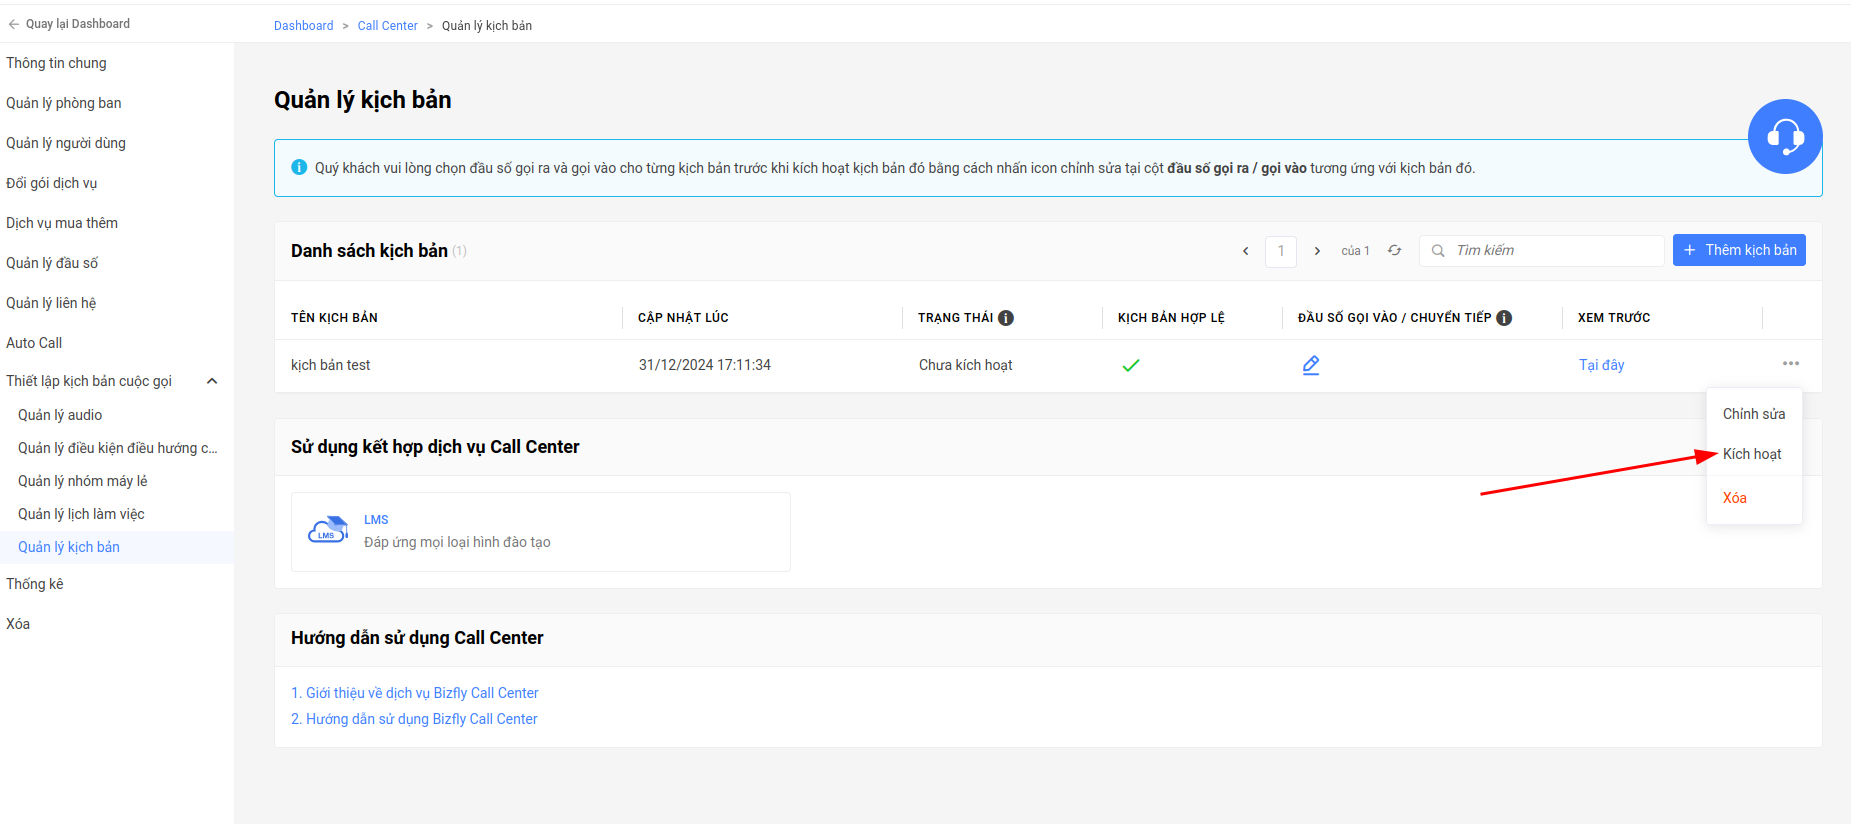Open Đổi gói dịch vụ in sidebar
The image size is (1851, 824).
[x=52, y=183]
